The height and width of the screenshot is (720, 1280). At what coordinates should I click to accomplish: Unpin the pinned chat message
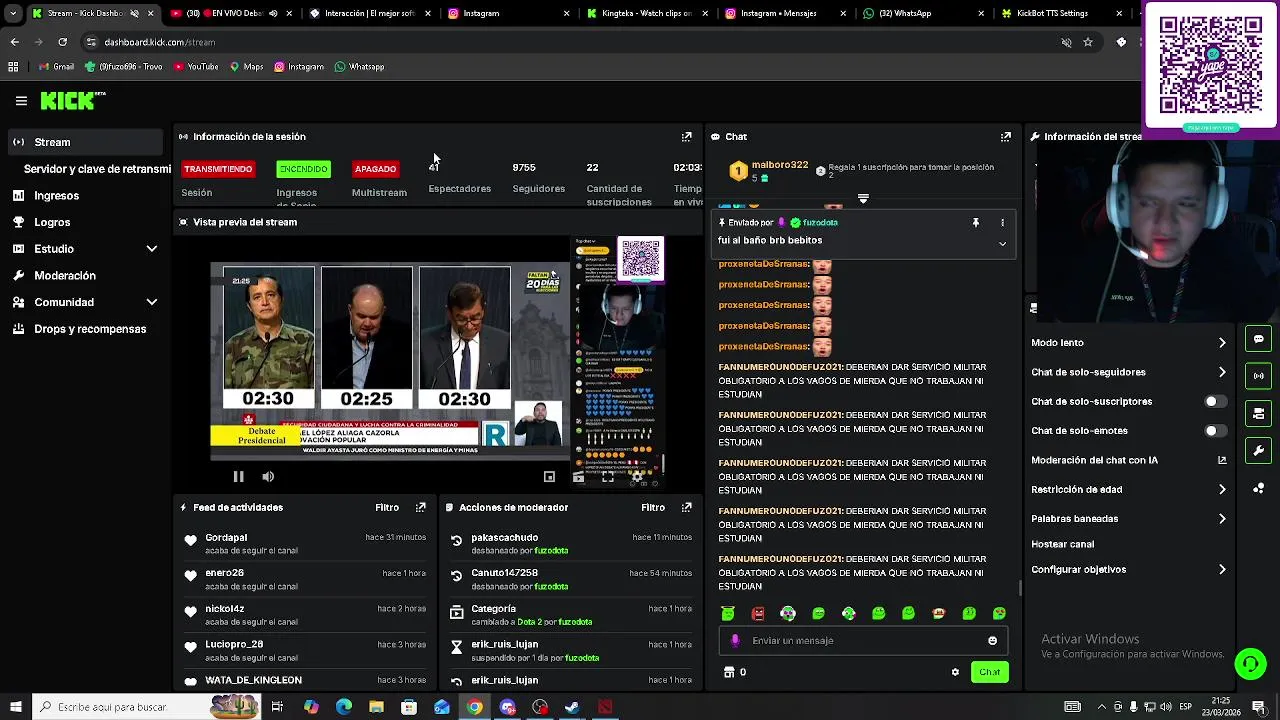[976, 223]
